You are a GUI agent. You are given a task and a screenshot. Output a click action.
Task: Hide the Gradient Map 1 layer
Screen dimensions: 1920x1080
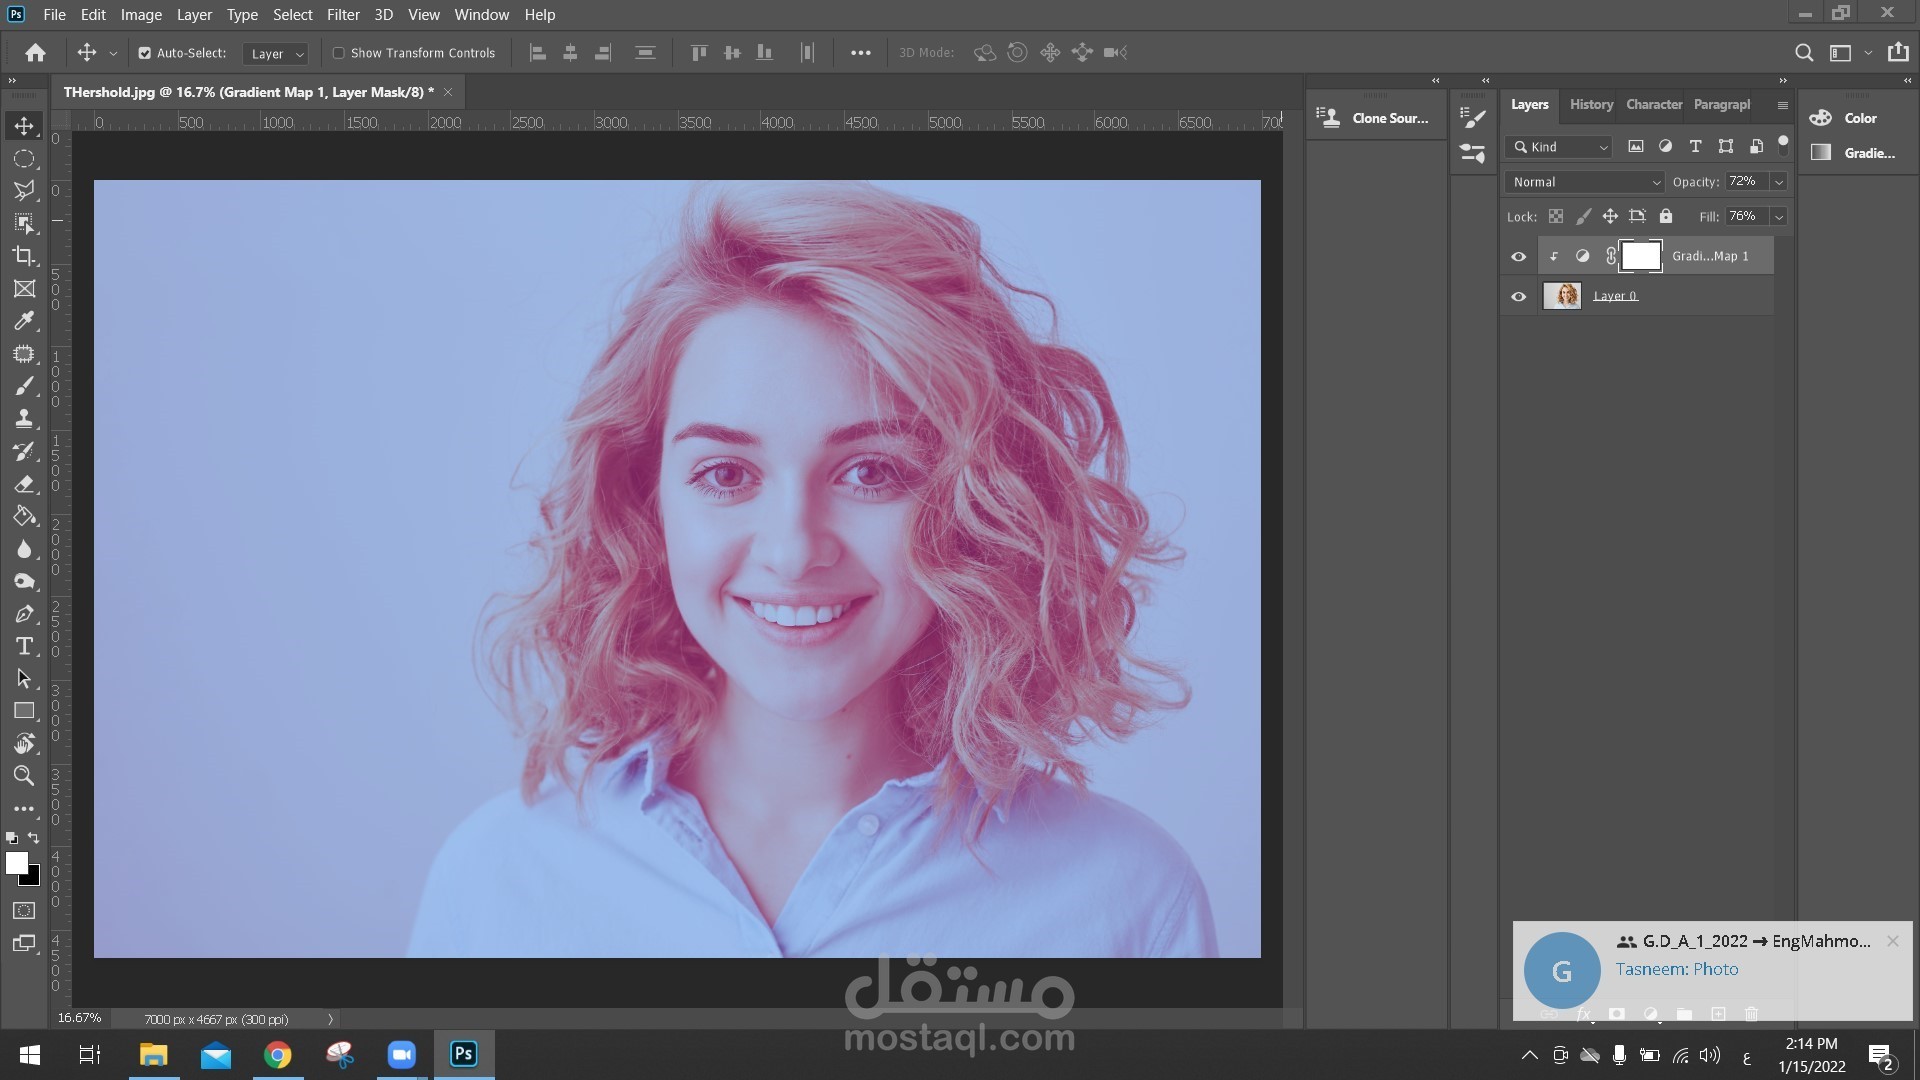point(1518,257)
